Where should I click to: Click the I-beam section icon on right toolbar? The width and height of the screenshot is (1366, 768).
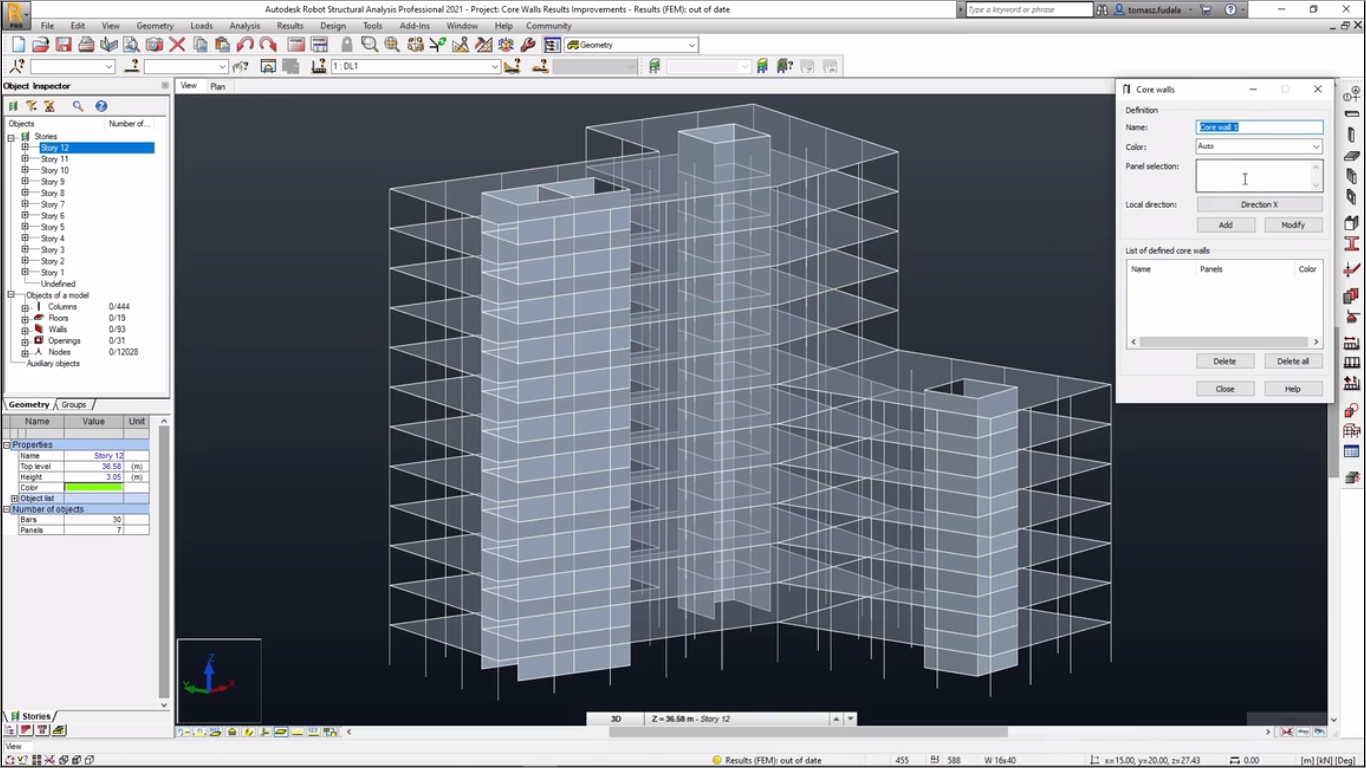point(1352,244)
